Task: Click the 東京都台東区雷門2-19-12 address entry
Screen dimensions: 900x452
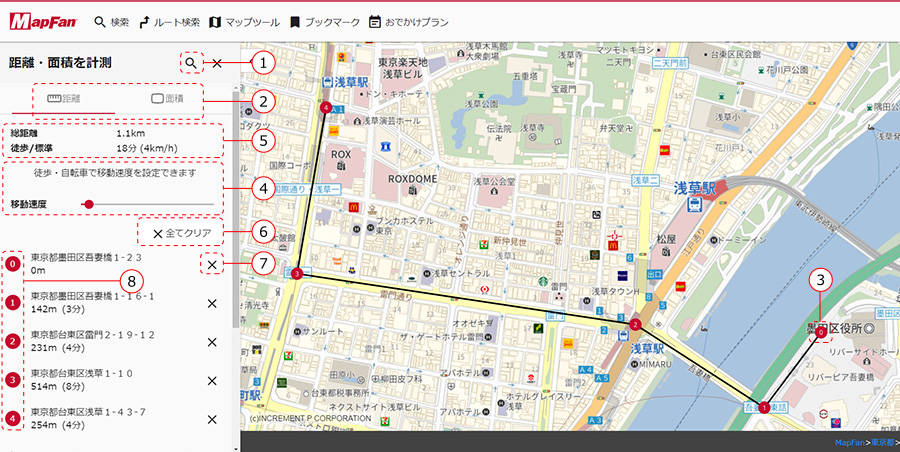Action: point(93,334)
